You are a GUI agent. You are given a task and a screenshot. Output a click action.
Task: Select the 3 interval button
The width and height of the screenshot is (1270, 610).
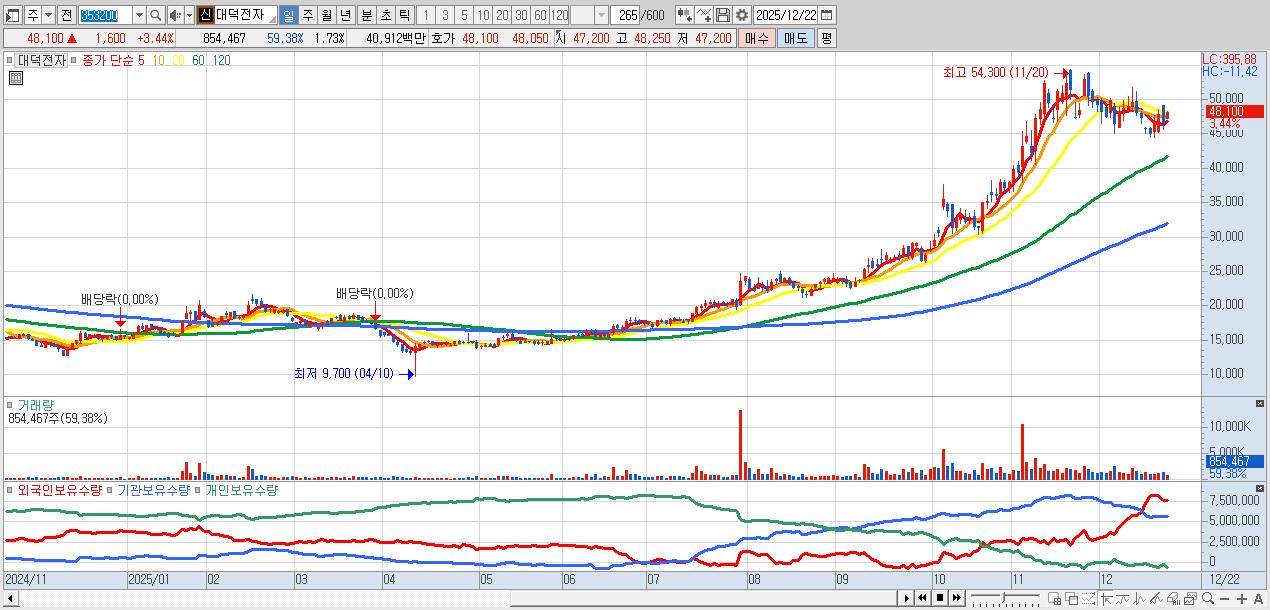tap(443, 15)
